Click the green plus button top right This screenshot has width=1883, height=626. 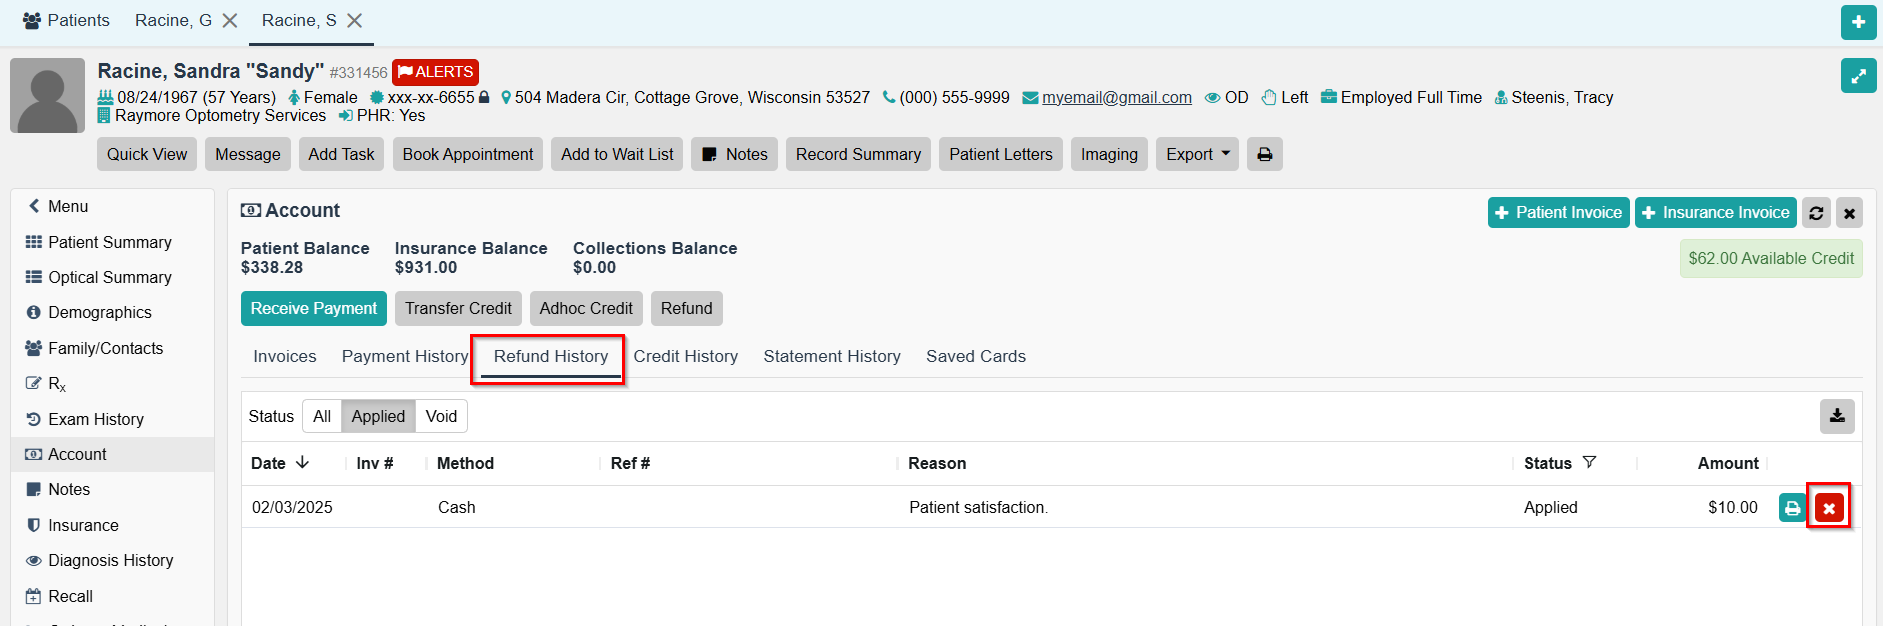coord(1858,22)
